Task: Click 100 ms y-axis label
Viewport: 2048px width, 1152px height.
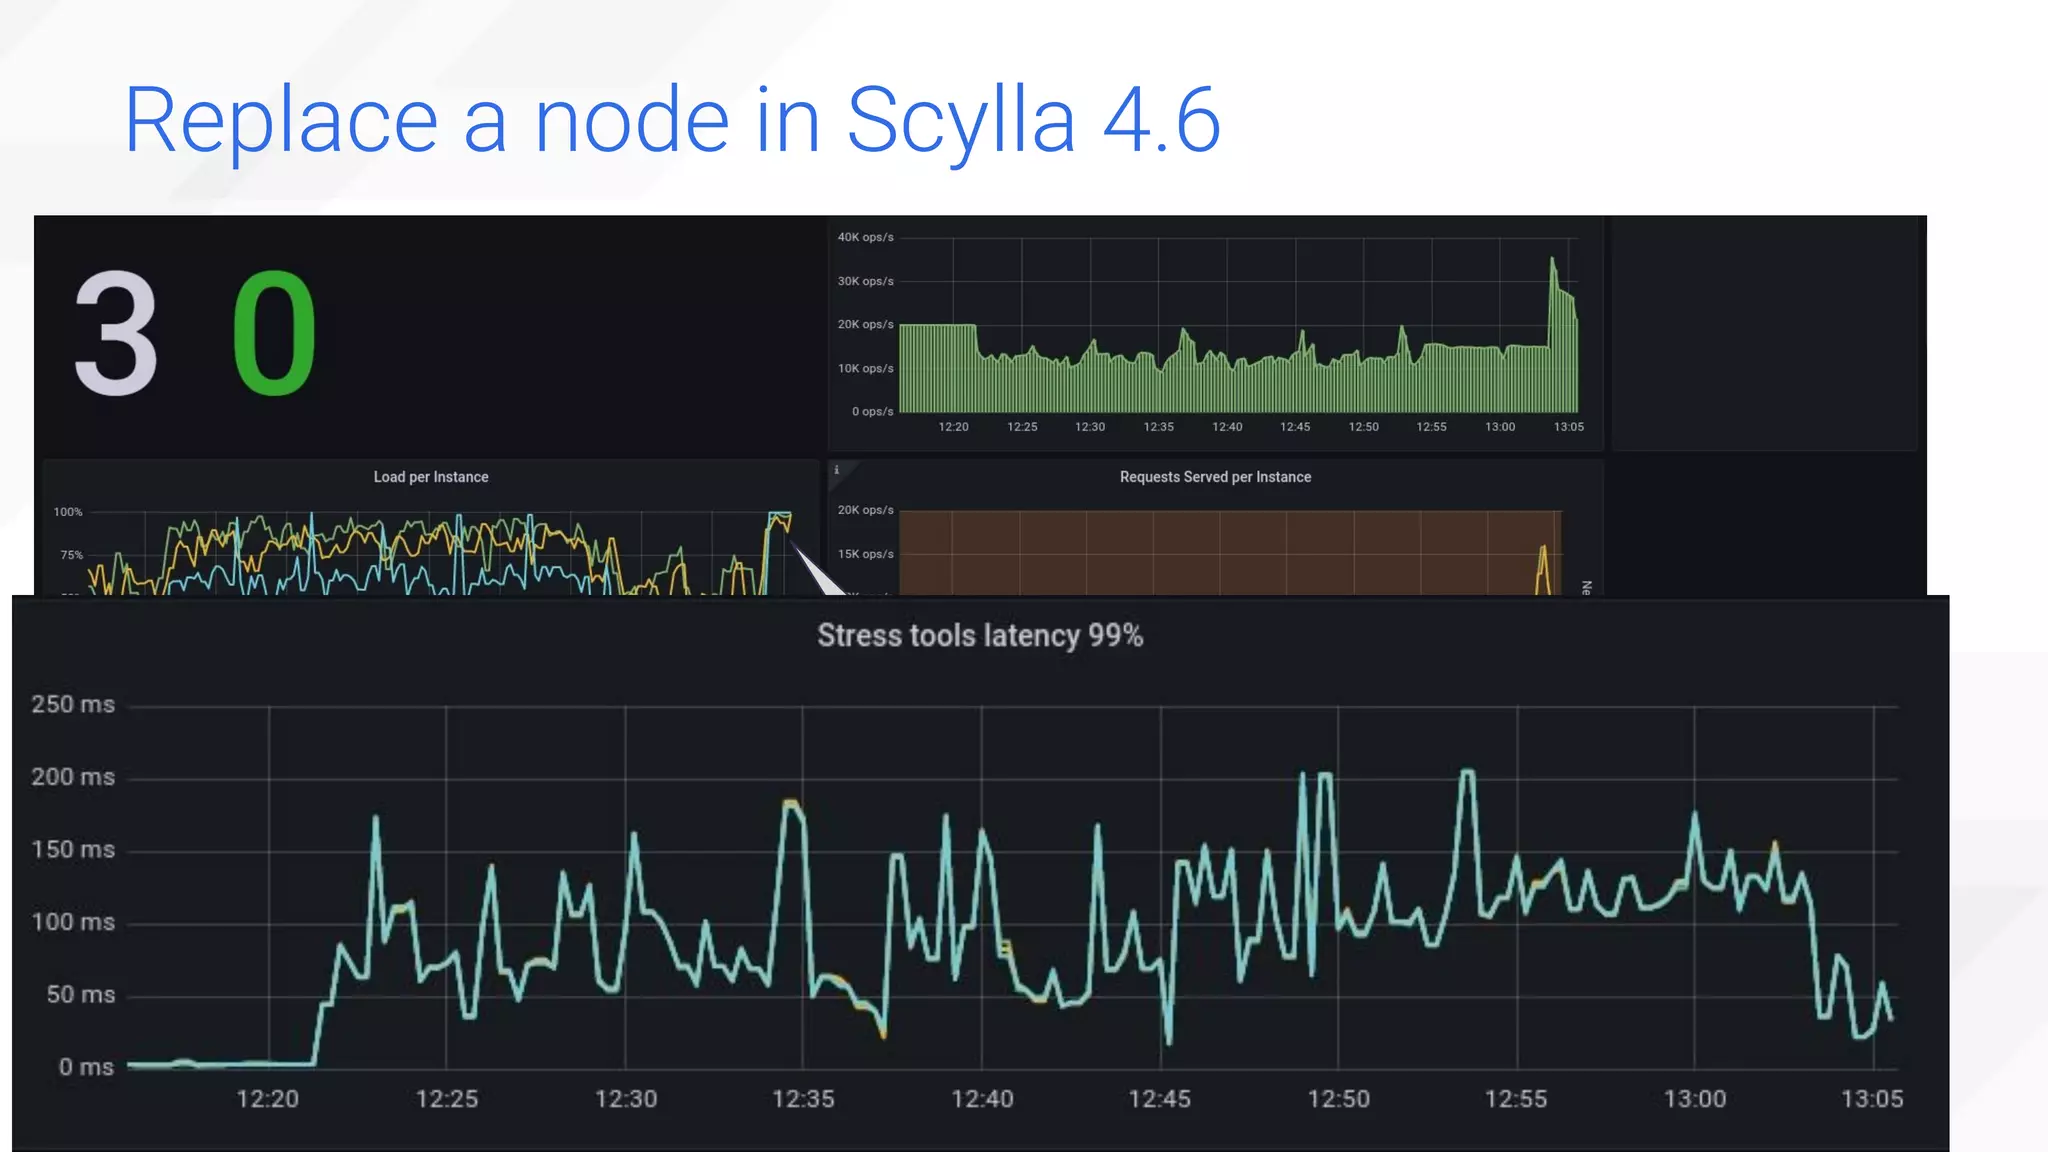Action: (73, 922)
